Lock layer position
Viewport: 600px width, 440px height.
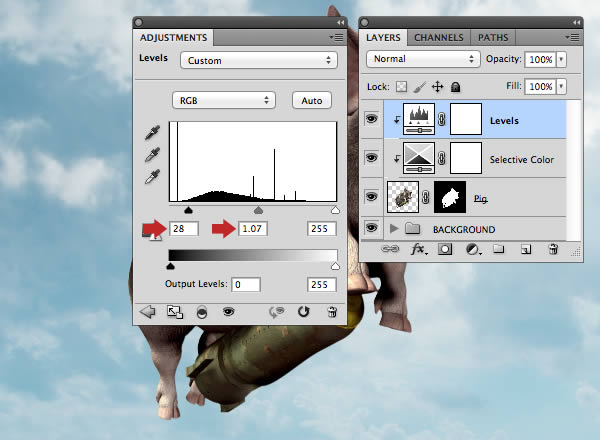click(x=437, y=87)
